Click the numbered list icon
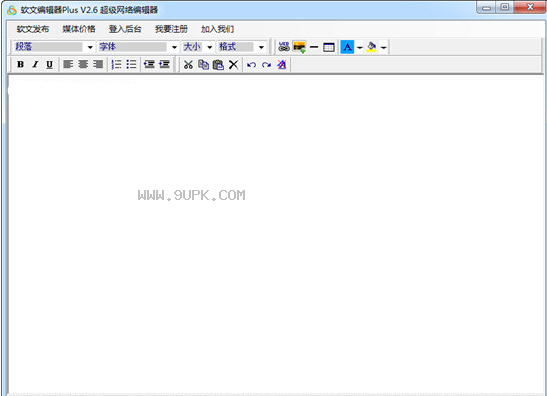 tap(116, 64)
